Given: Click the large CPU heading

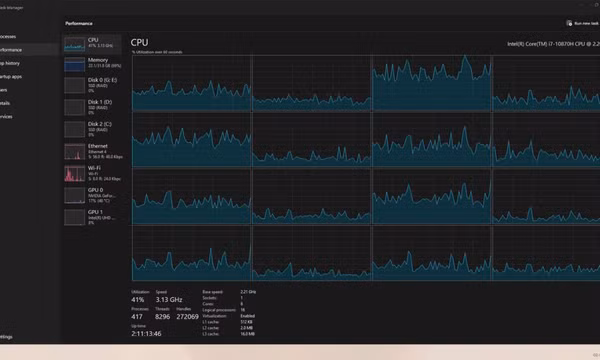Looking at the screenshot, I should tap(139, 42).
